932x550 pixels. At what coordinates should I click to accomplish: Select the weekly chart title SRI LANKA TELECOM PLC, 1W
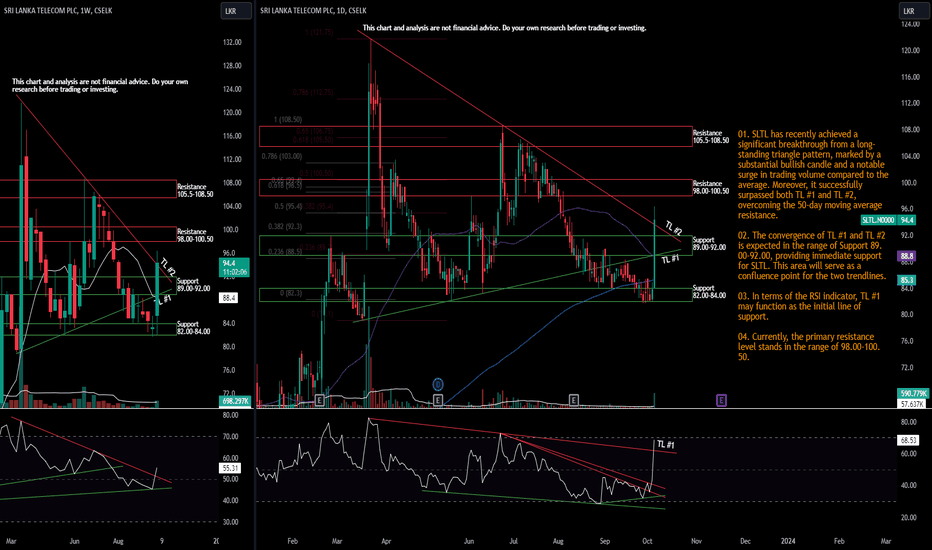pos(58,11)
